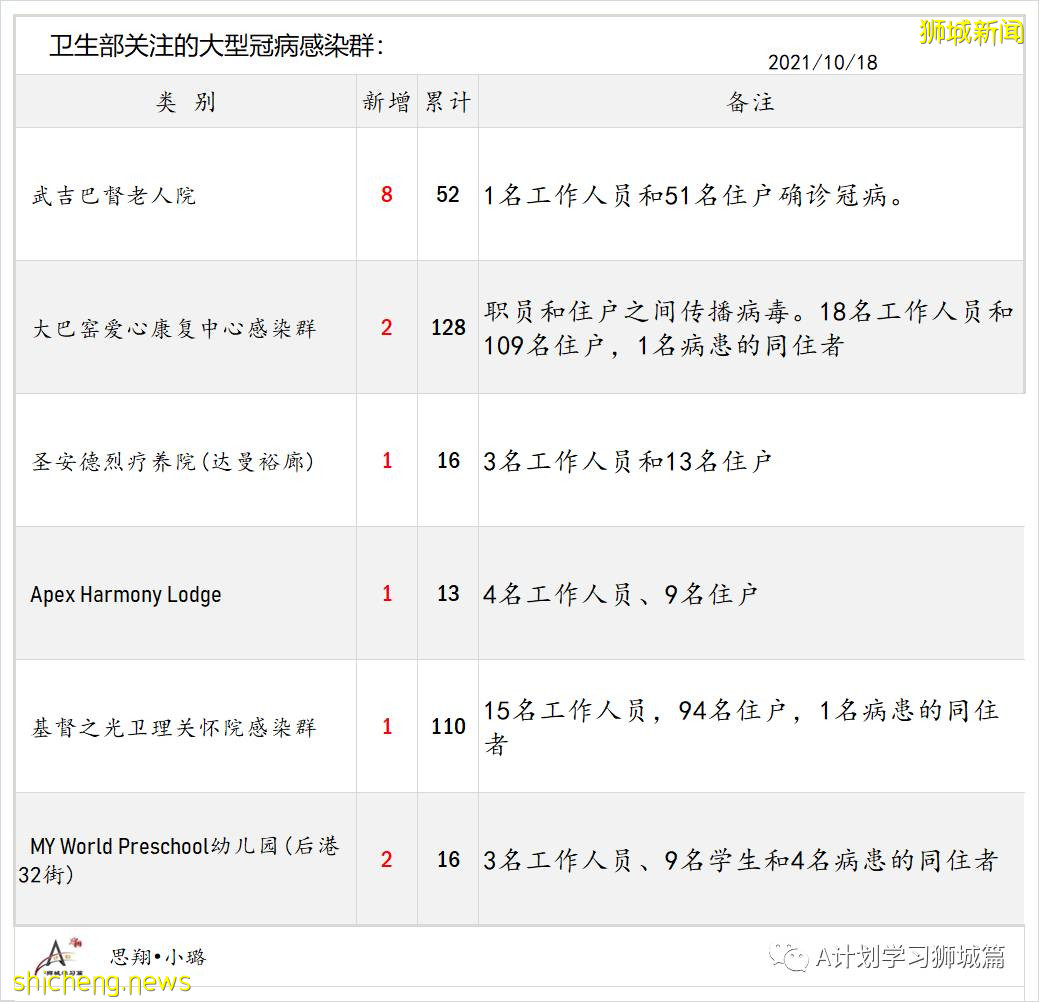The width and height of the screenshot is (1039, 1002).
Task: Click the 新增 column header
Action: tap(383, 101)
